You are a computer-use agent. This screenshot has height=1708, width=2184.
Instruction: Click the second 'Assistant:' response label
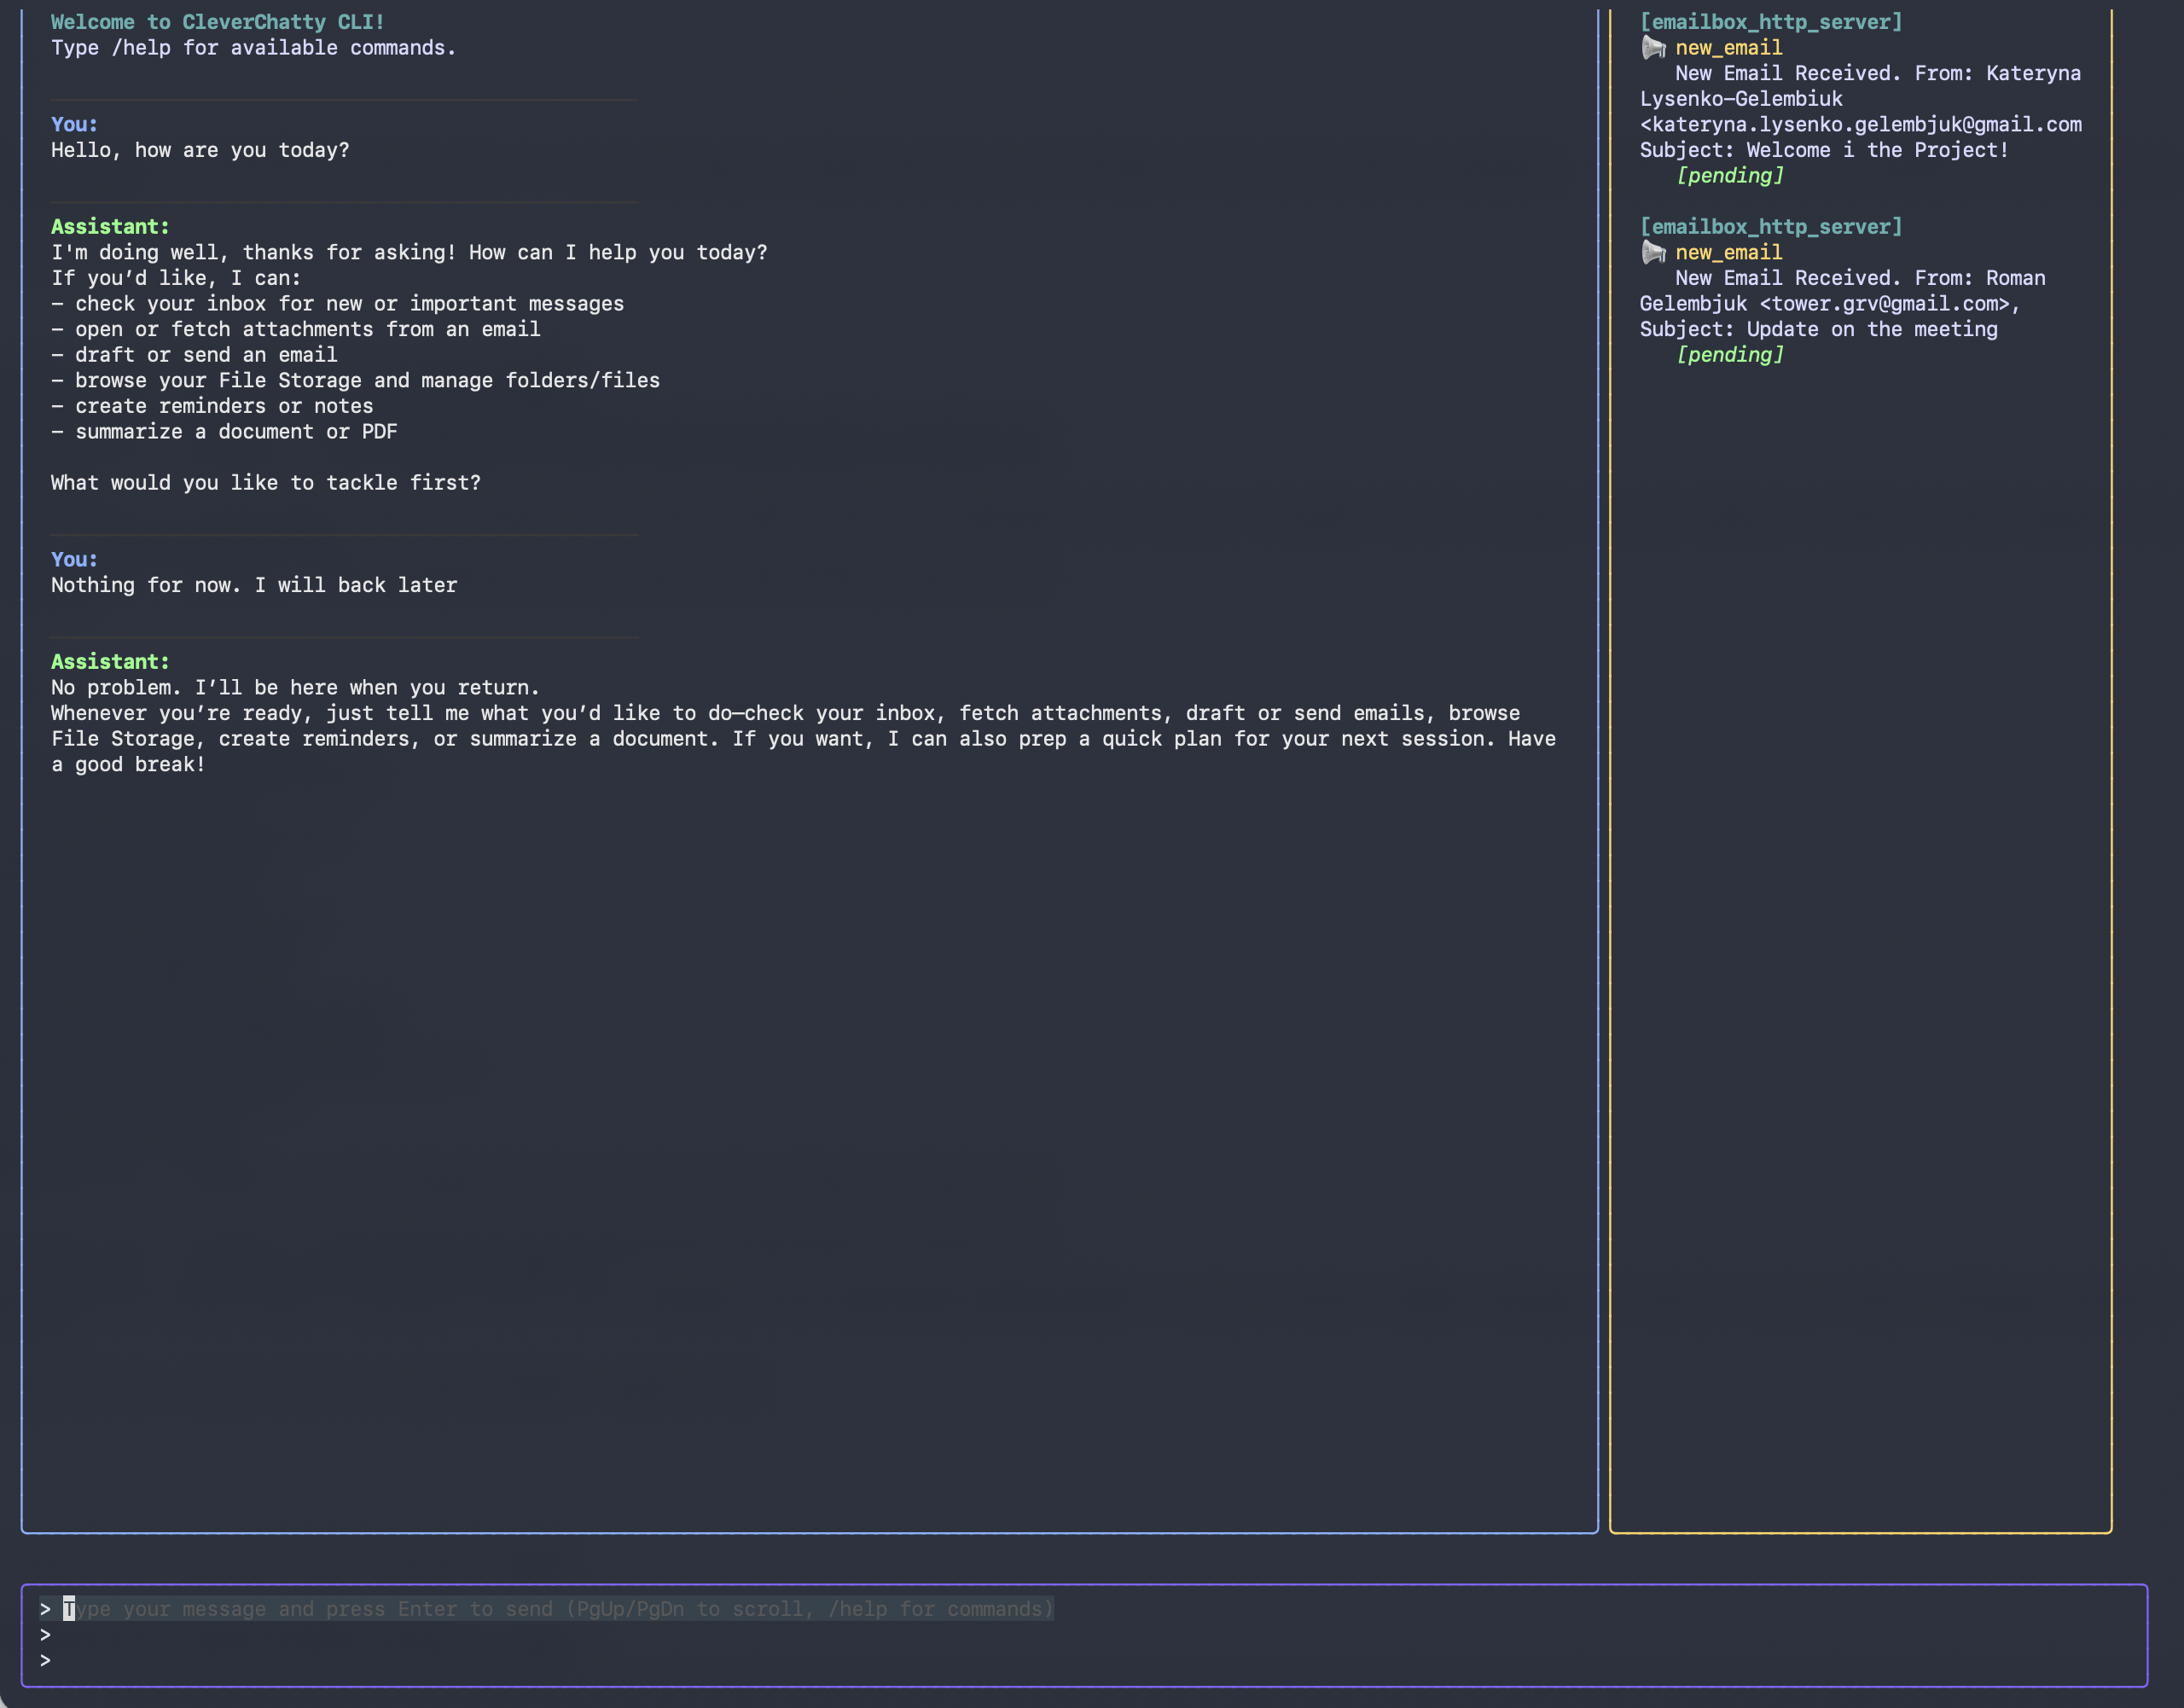[110, 662]
